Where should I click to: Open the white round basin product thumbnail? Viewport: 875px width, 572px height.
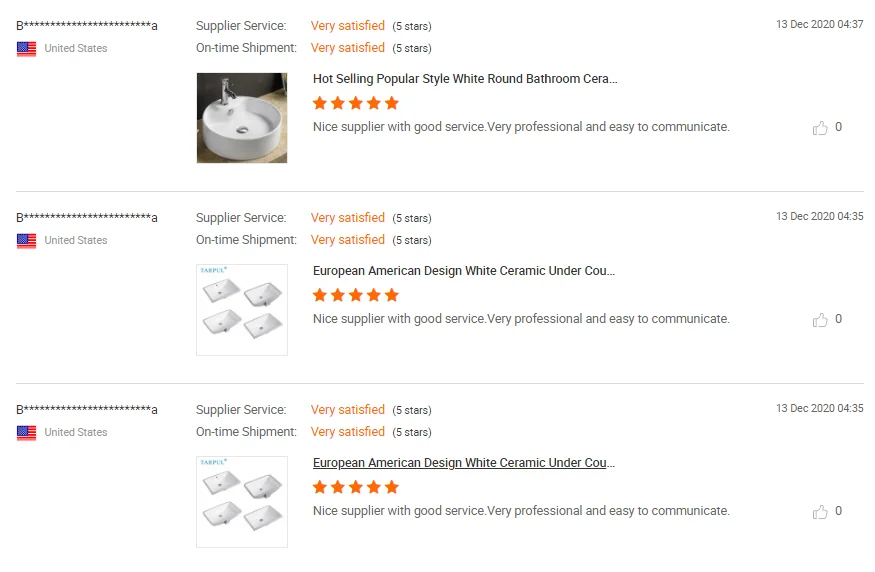(242, 118)
